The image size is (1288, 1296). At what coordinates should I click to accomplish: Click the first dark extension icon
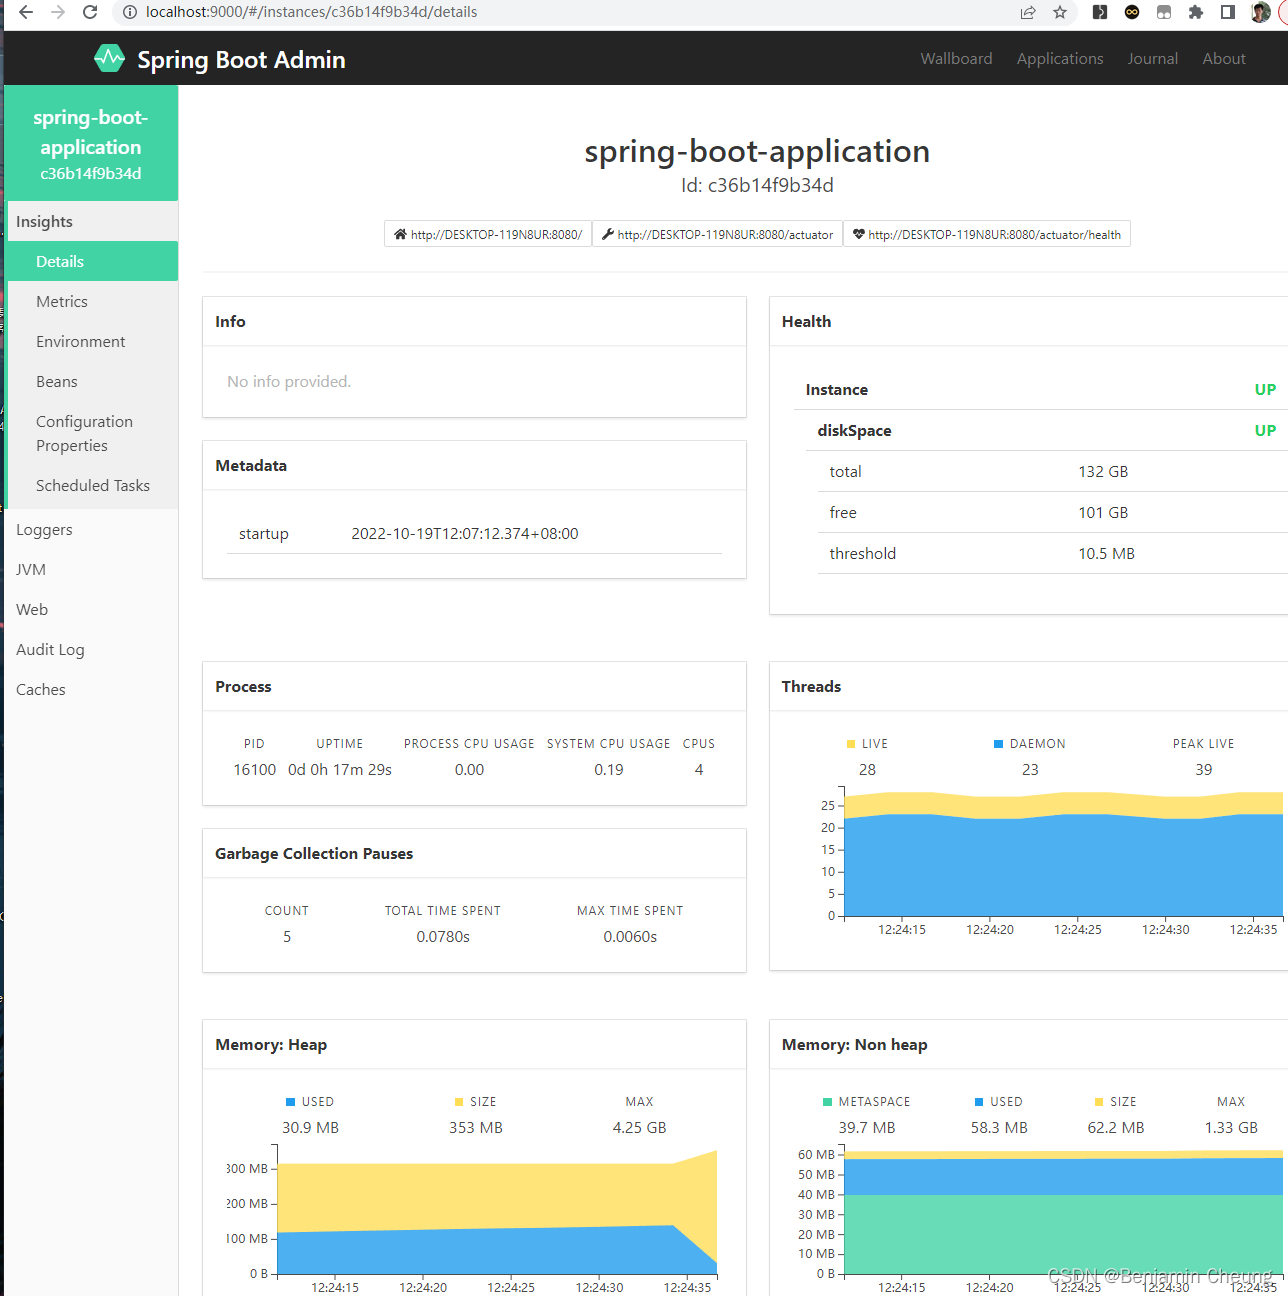coord(1100,12)
